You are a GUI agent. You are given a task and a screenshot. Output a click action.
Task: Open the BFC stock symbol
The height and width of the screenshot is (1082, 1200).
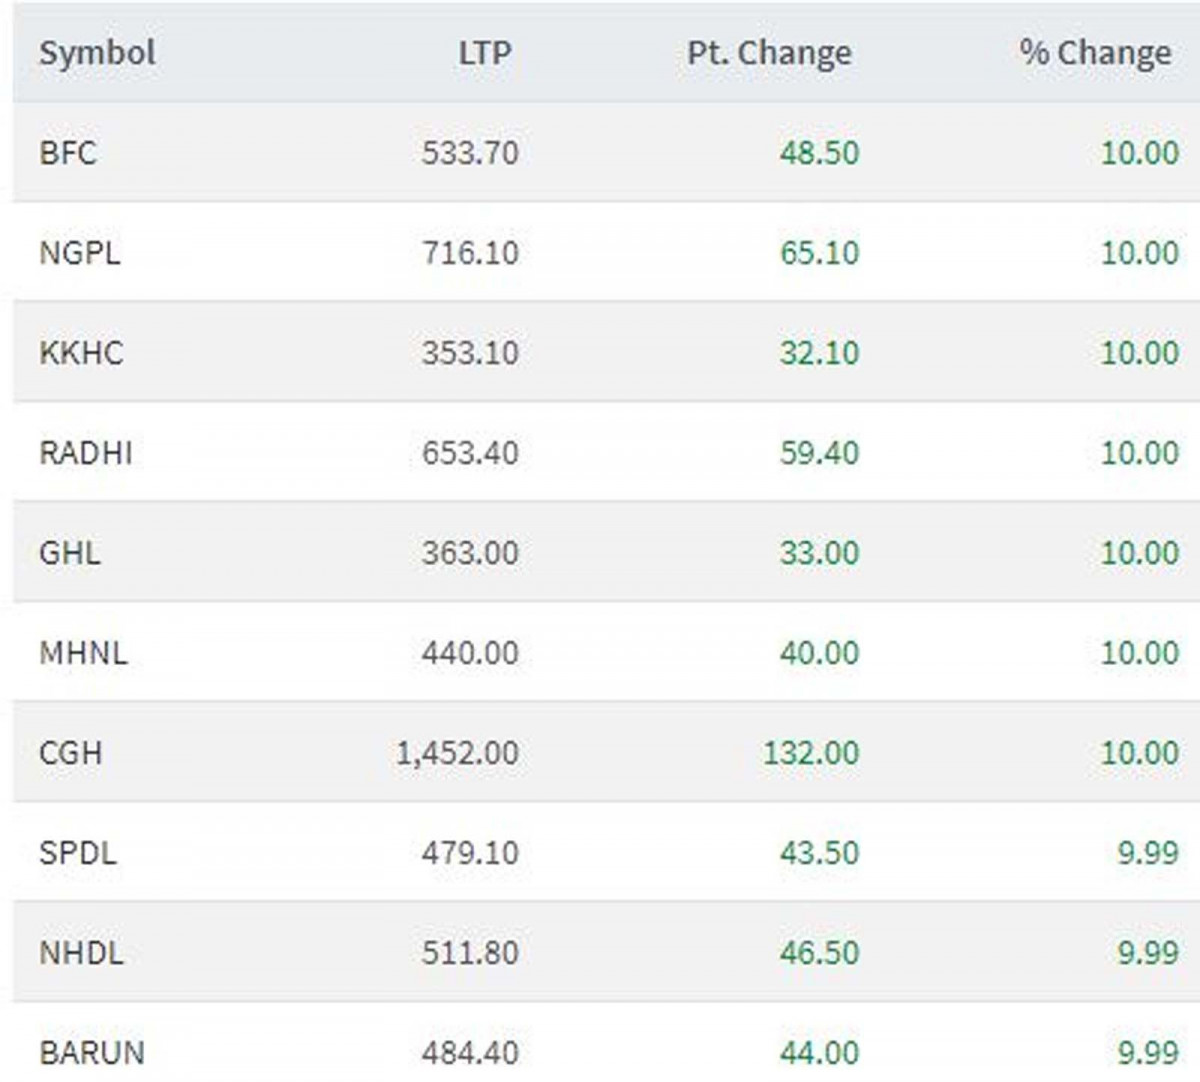pyautogui.click(x=68, y=153)
